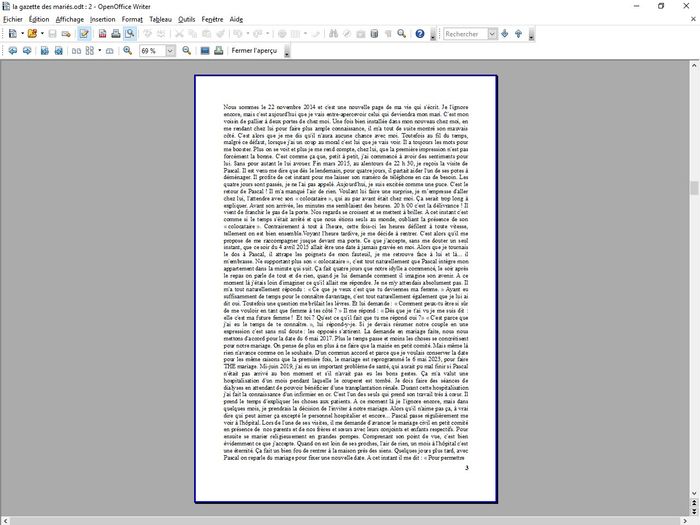Click the vertical scrollbar thumb

694,188
